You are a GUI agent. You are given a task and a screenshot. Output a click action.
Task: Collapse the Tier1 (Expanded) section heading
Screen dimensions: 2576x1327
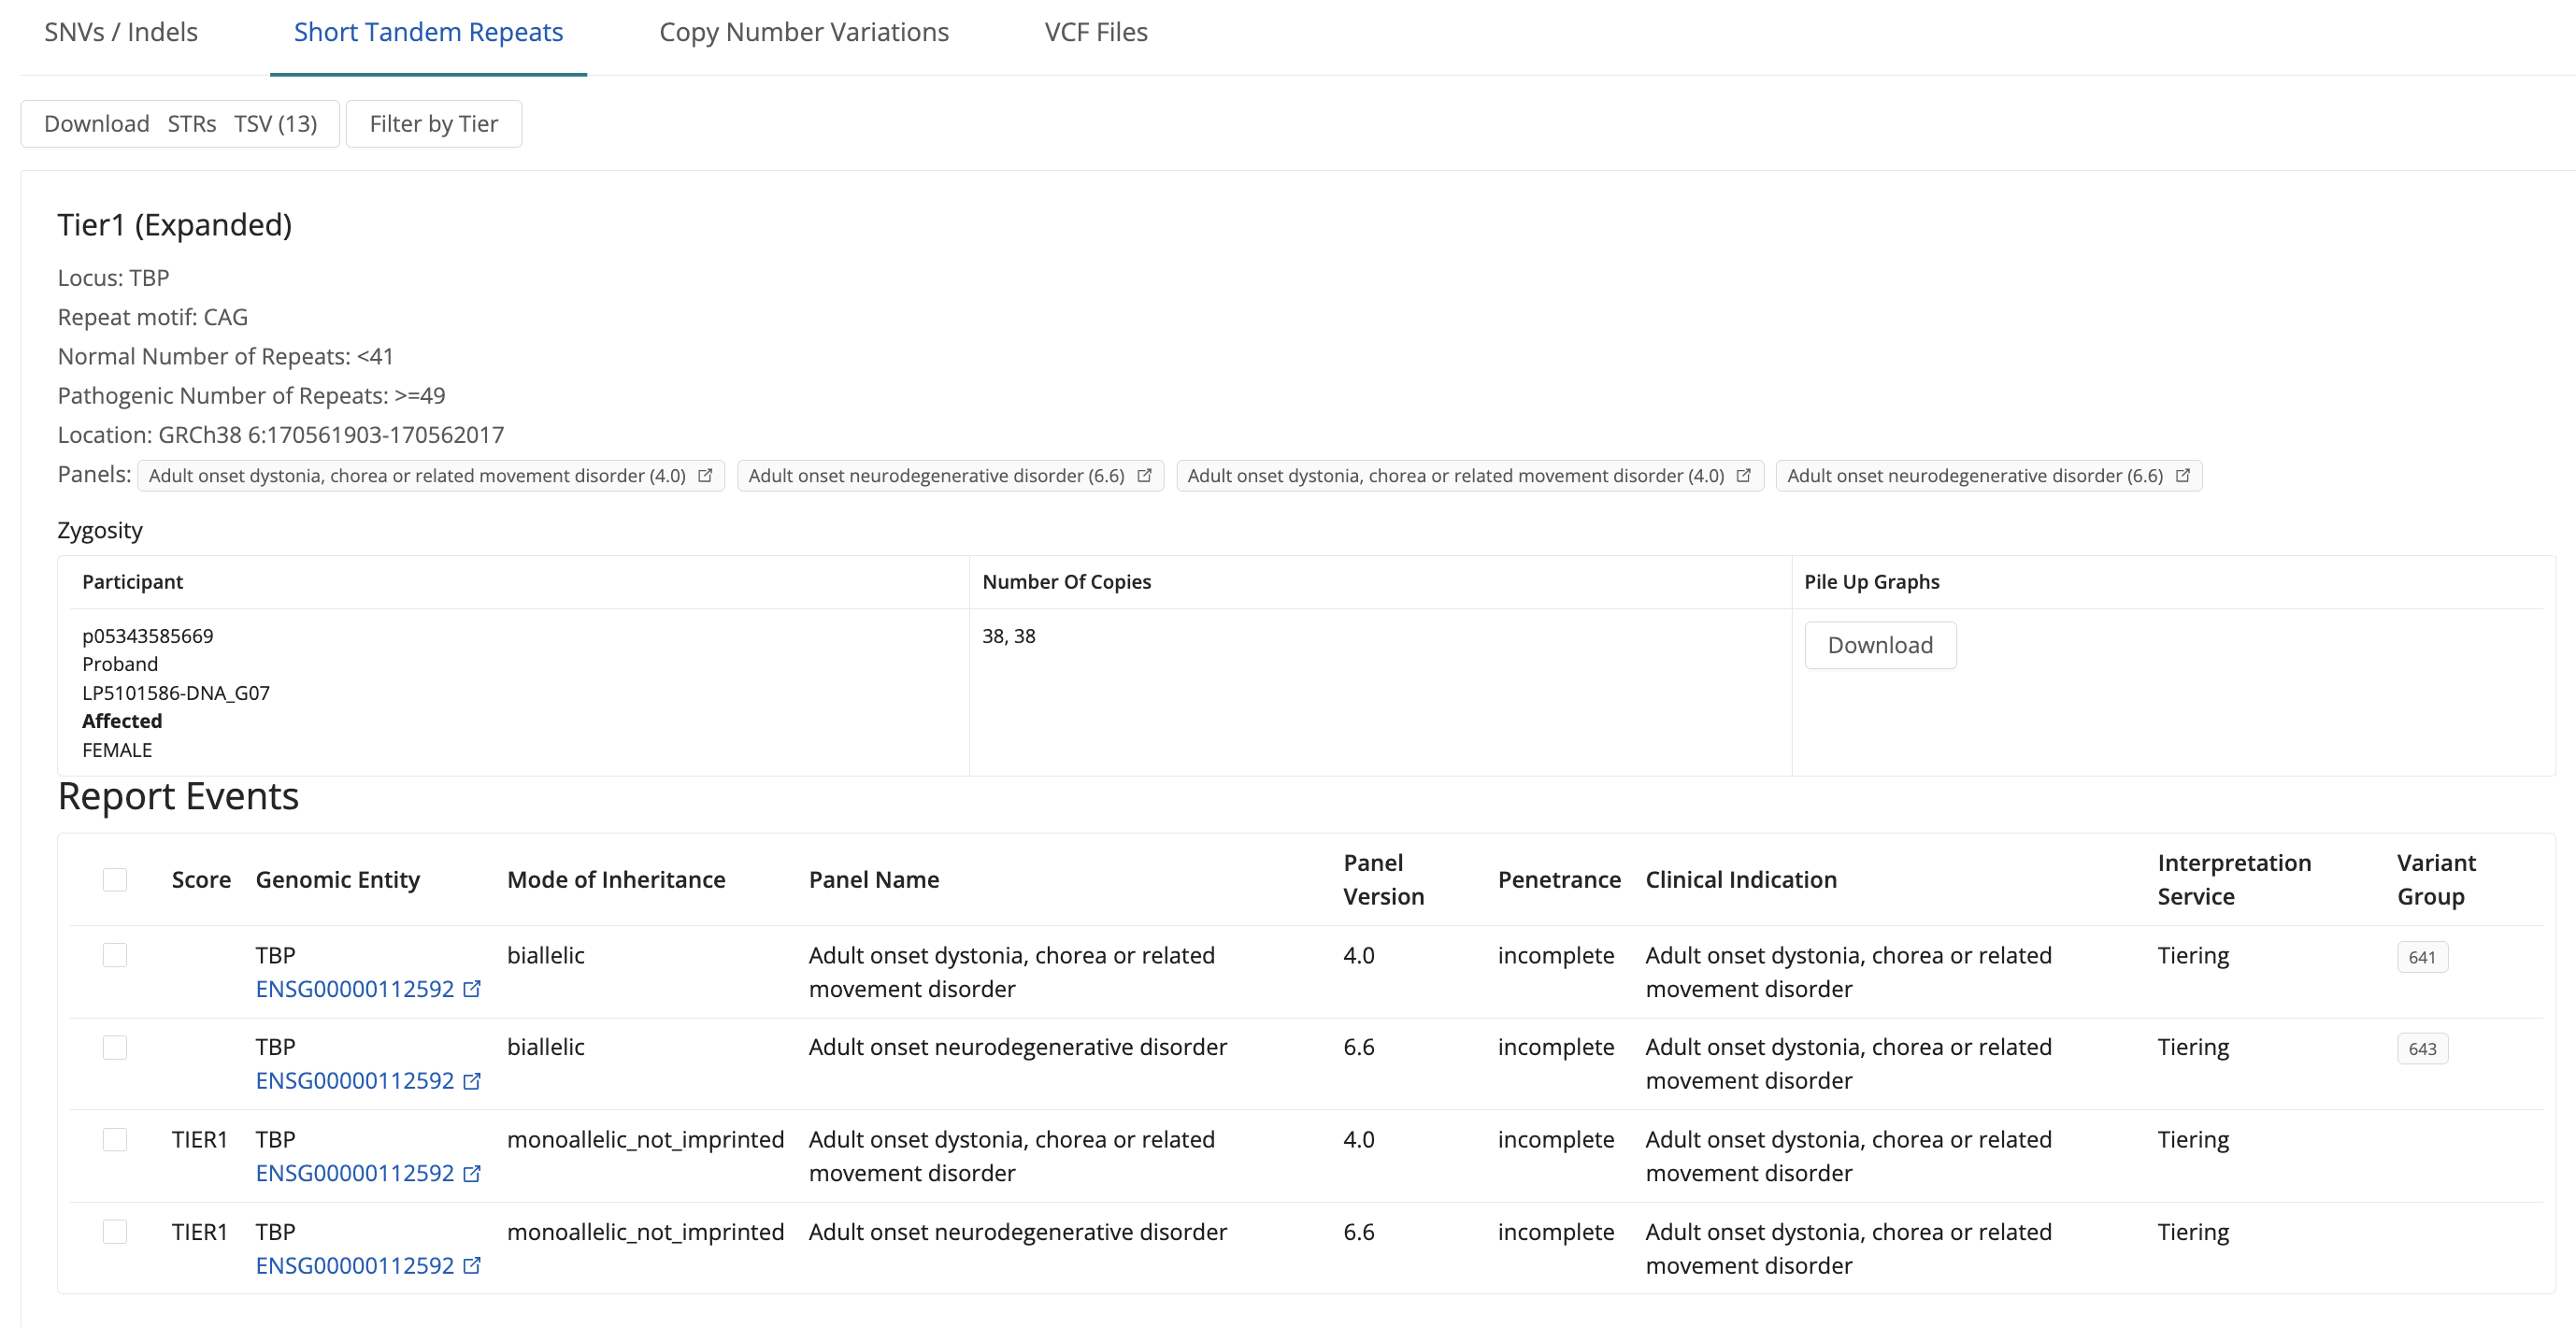tap(175, 225)
